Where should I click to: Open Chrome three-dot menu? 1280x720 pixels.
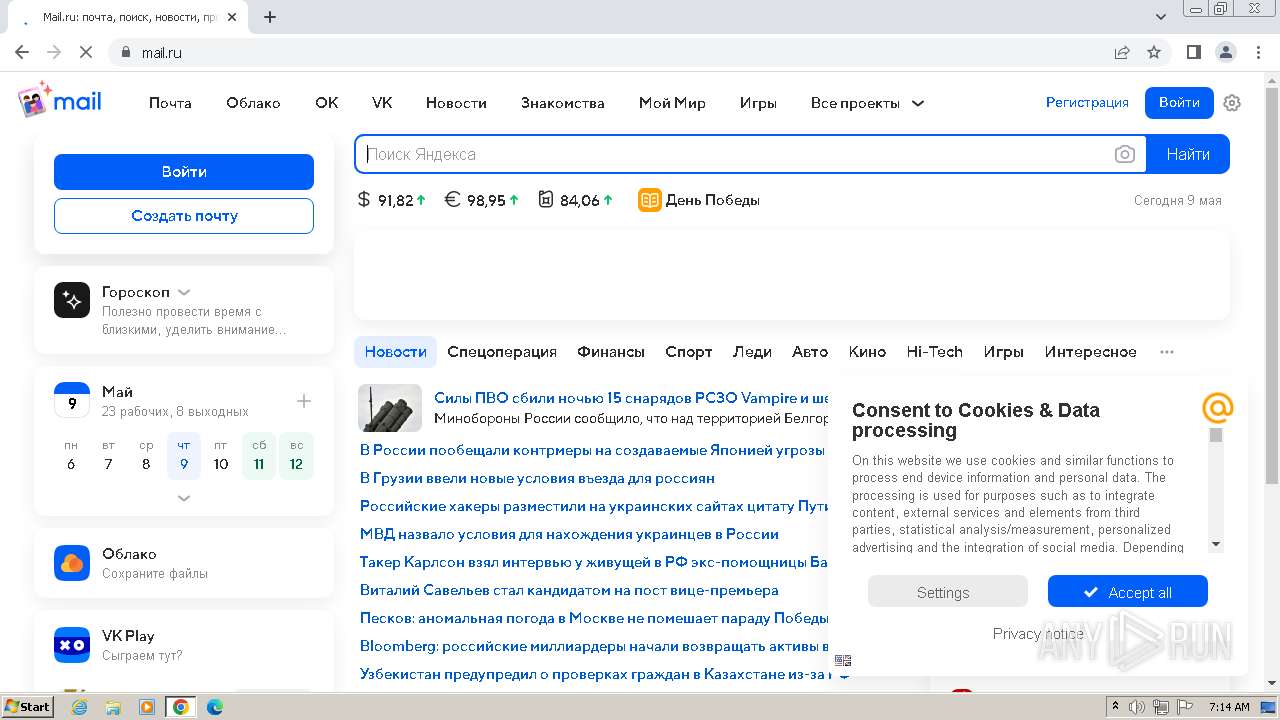pyautogui.click(x=1257, y=52)
